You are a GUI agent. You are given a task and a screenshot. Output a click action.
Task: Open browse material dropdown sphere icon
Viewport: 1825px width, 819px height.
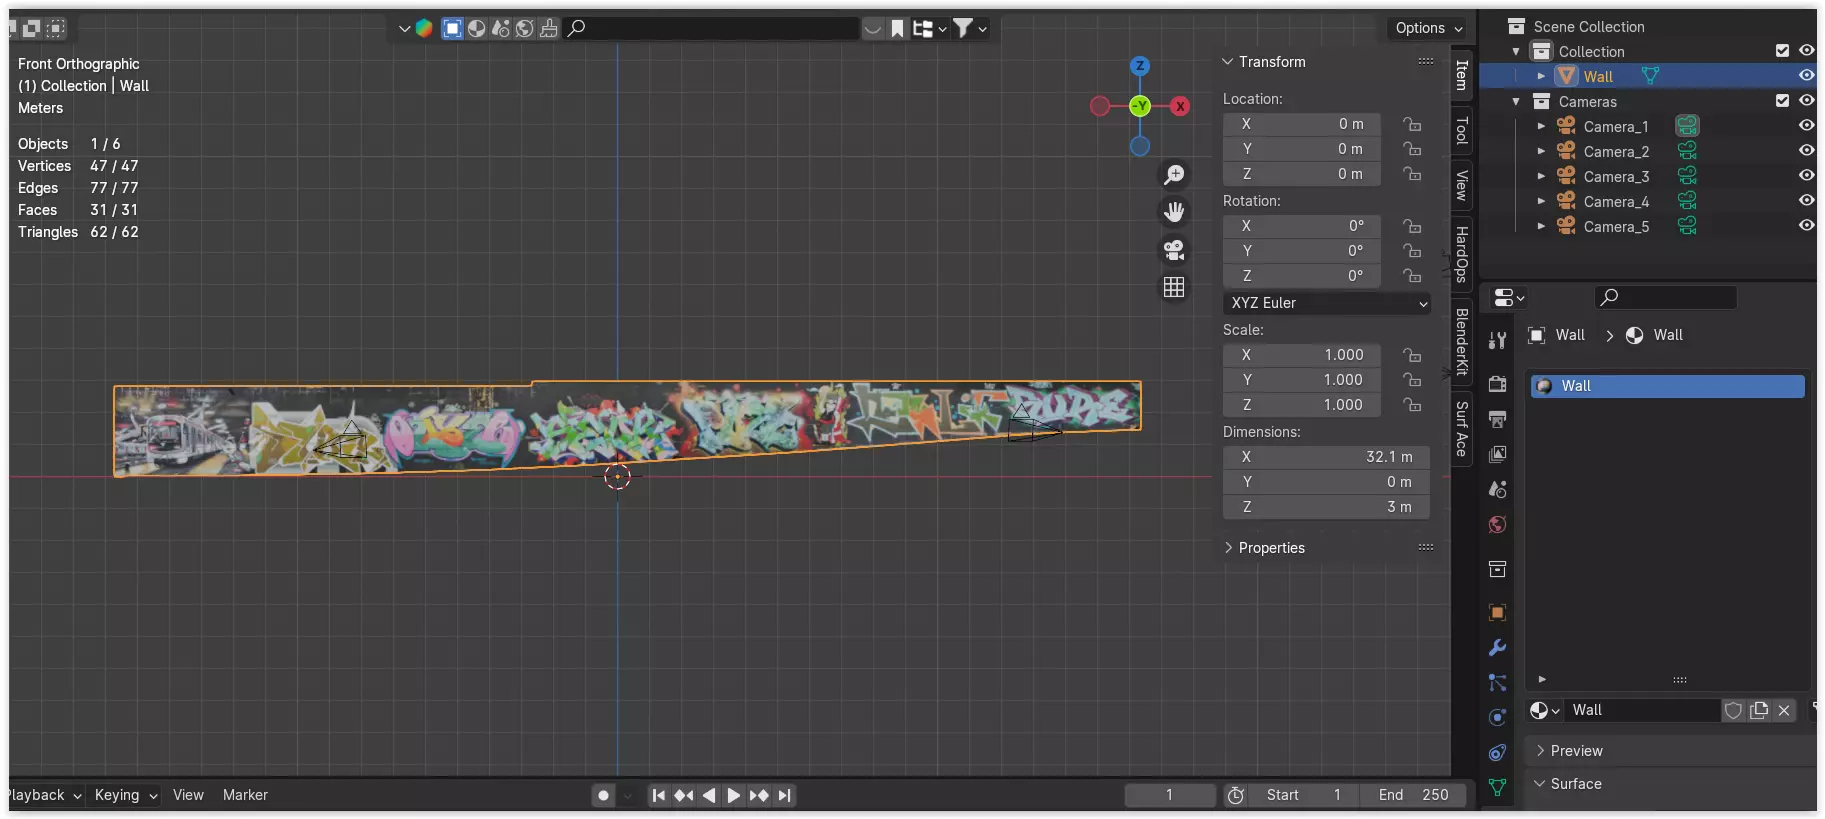click(1544, 710)
